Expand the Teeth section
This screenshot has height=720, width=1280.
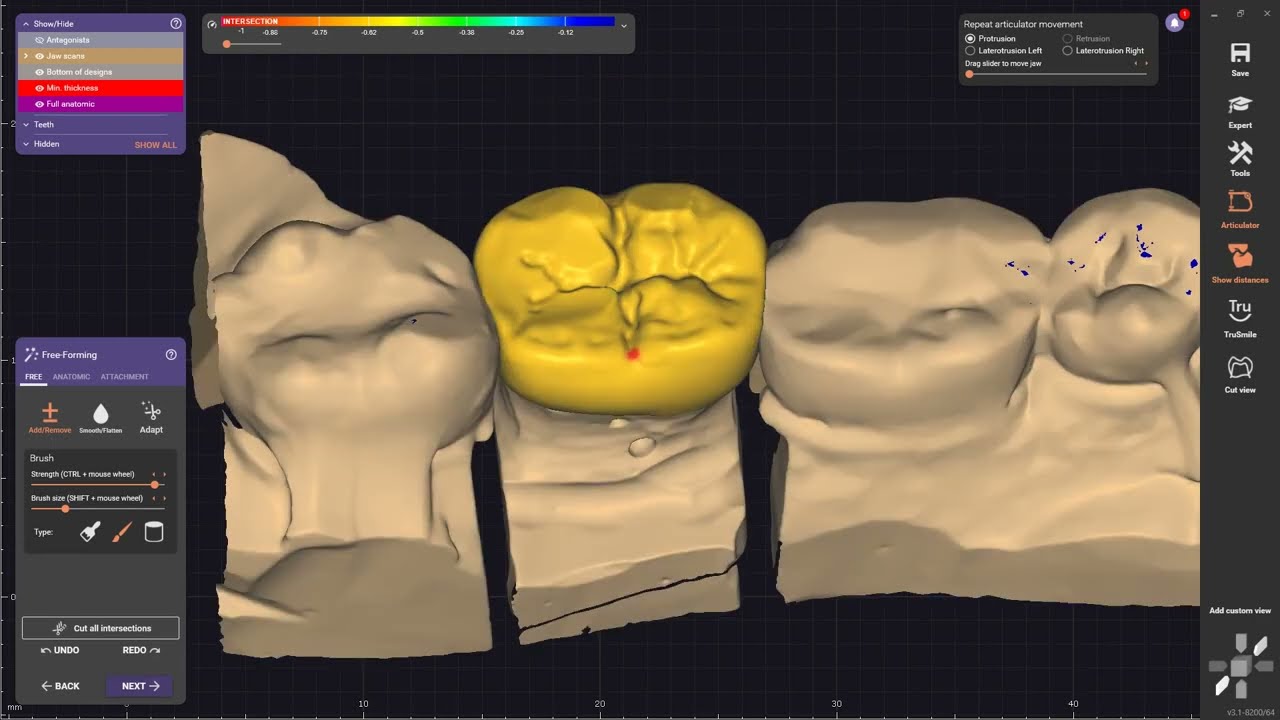coord(26,124)
